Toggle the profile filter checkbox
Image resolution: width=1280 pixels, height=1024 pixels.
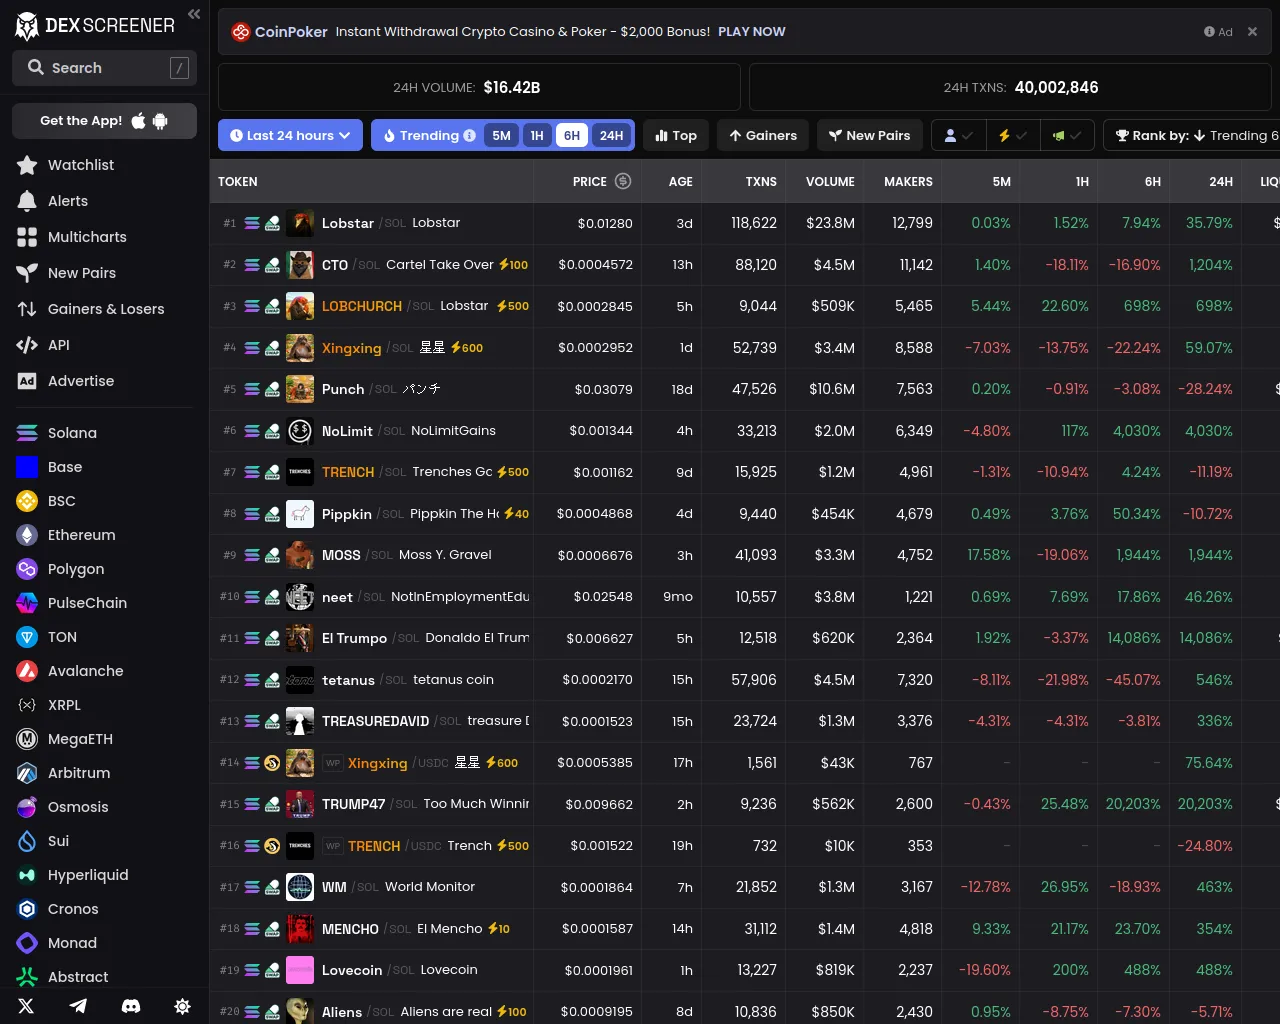[x=958, y=136]
